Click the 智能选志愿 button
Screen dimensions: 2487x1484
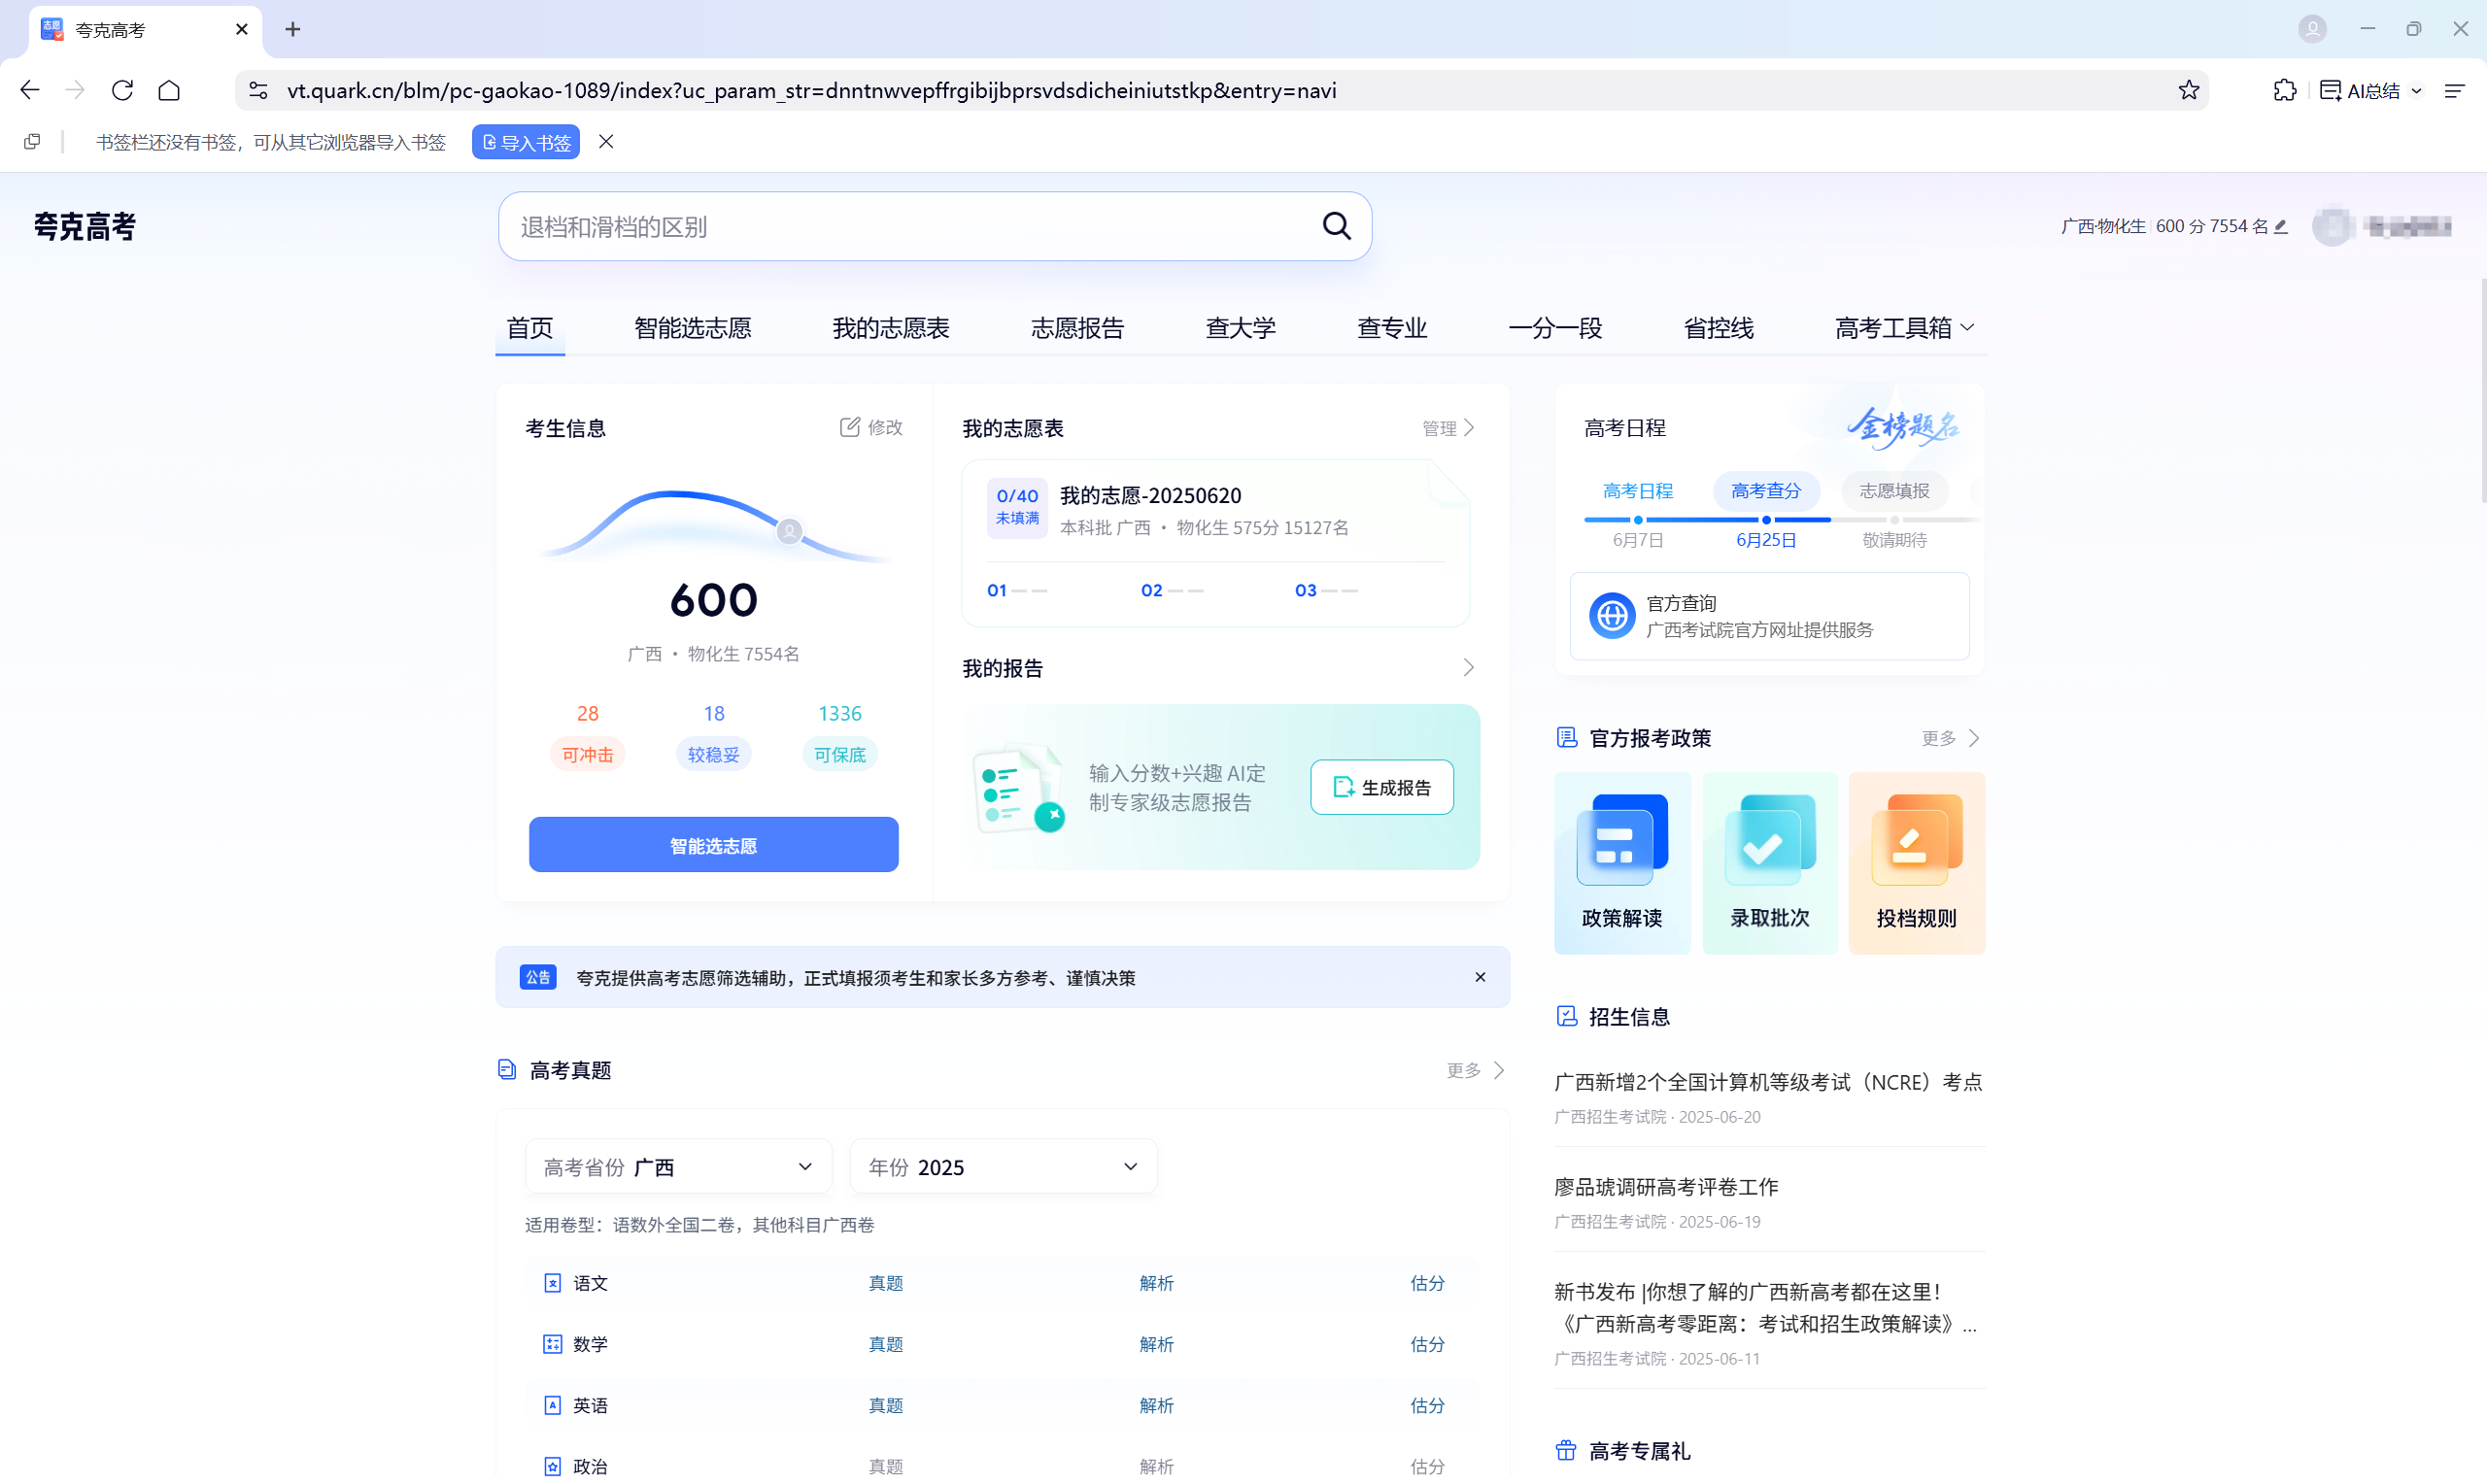713,844
